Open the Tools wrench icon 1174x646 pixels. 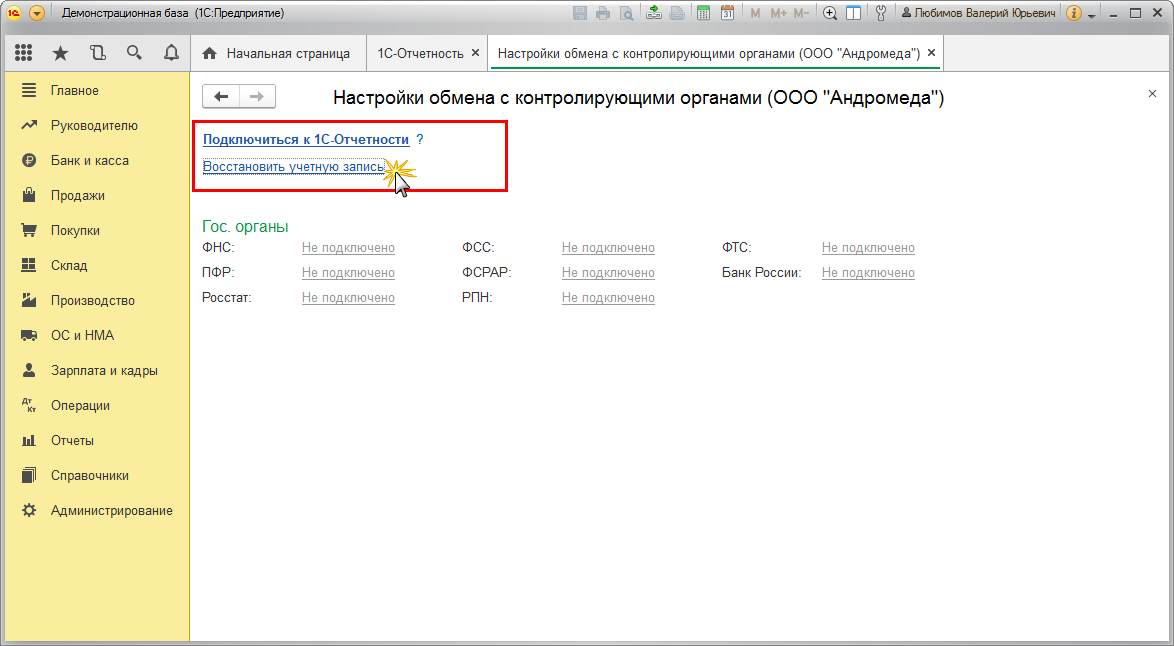coord(880,13)
